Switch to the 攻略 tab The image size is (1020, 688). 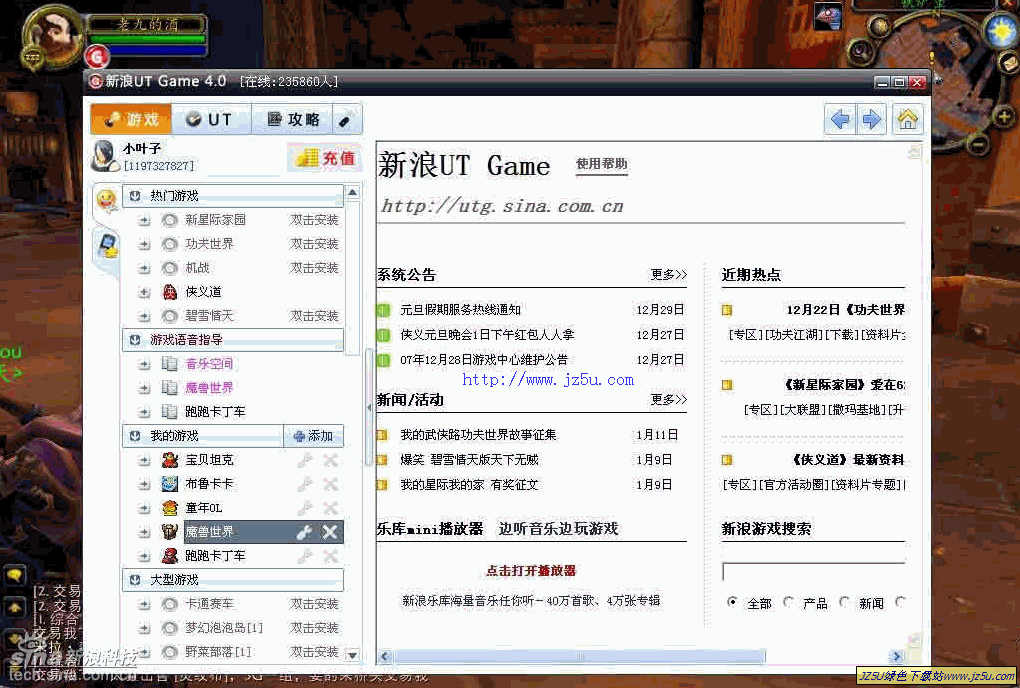pyautogui.click(x=292, y=120)
